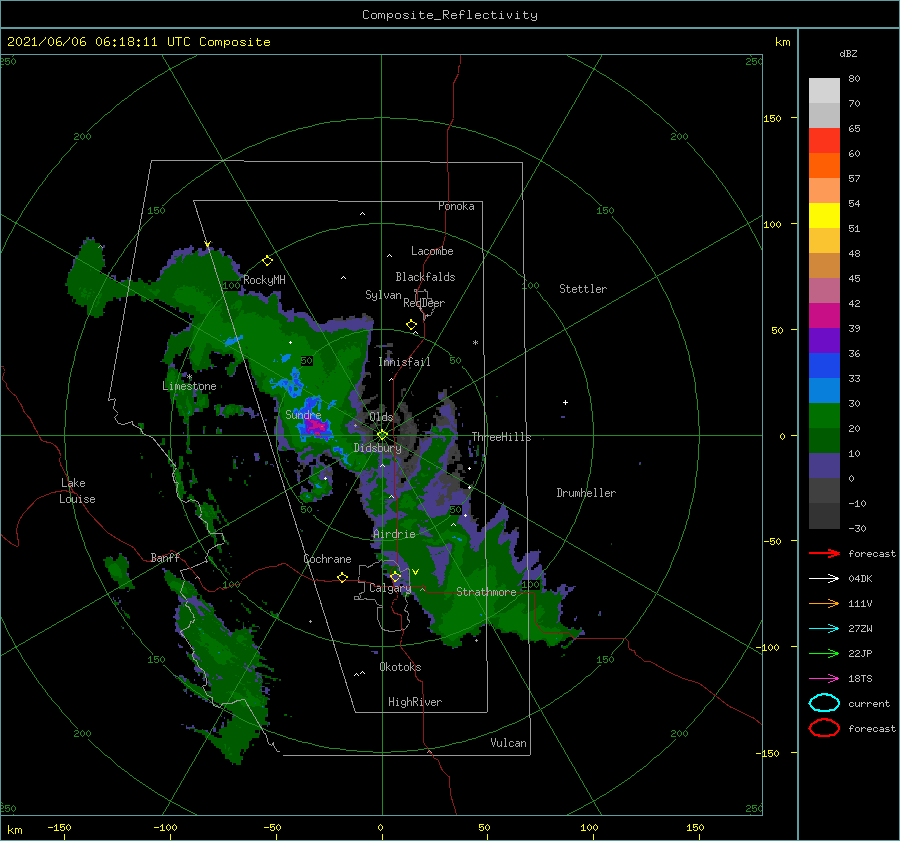Pick the cyan 27ZW arrow legend icon
This screenshot has width=900, height=841.
pos(824,629)
